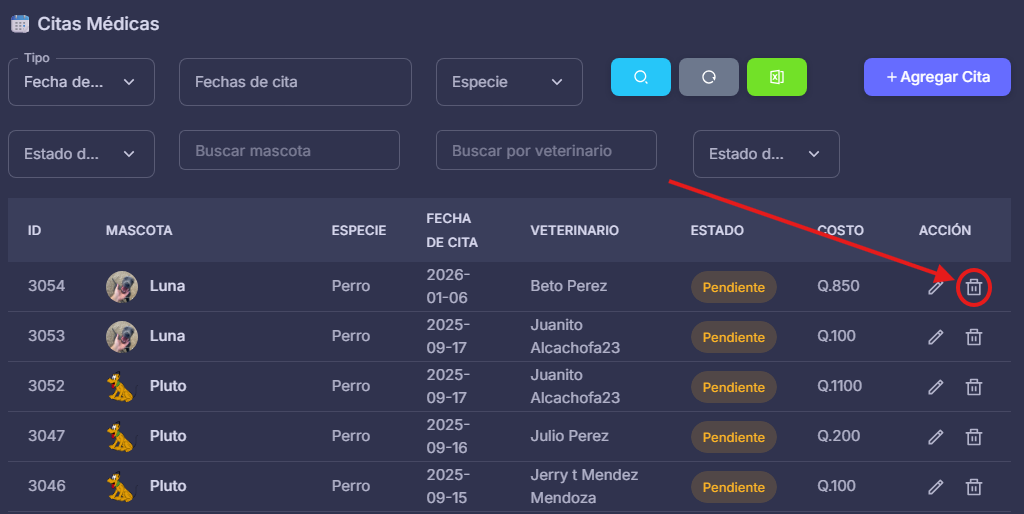Edit appointment 3054 with pencil icon
Viewport: 1024px width, 514px height.
point(936,288)
